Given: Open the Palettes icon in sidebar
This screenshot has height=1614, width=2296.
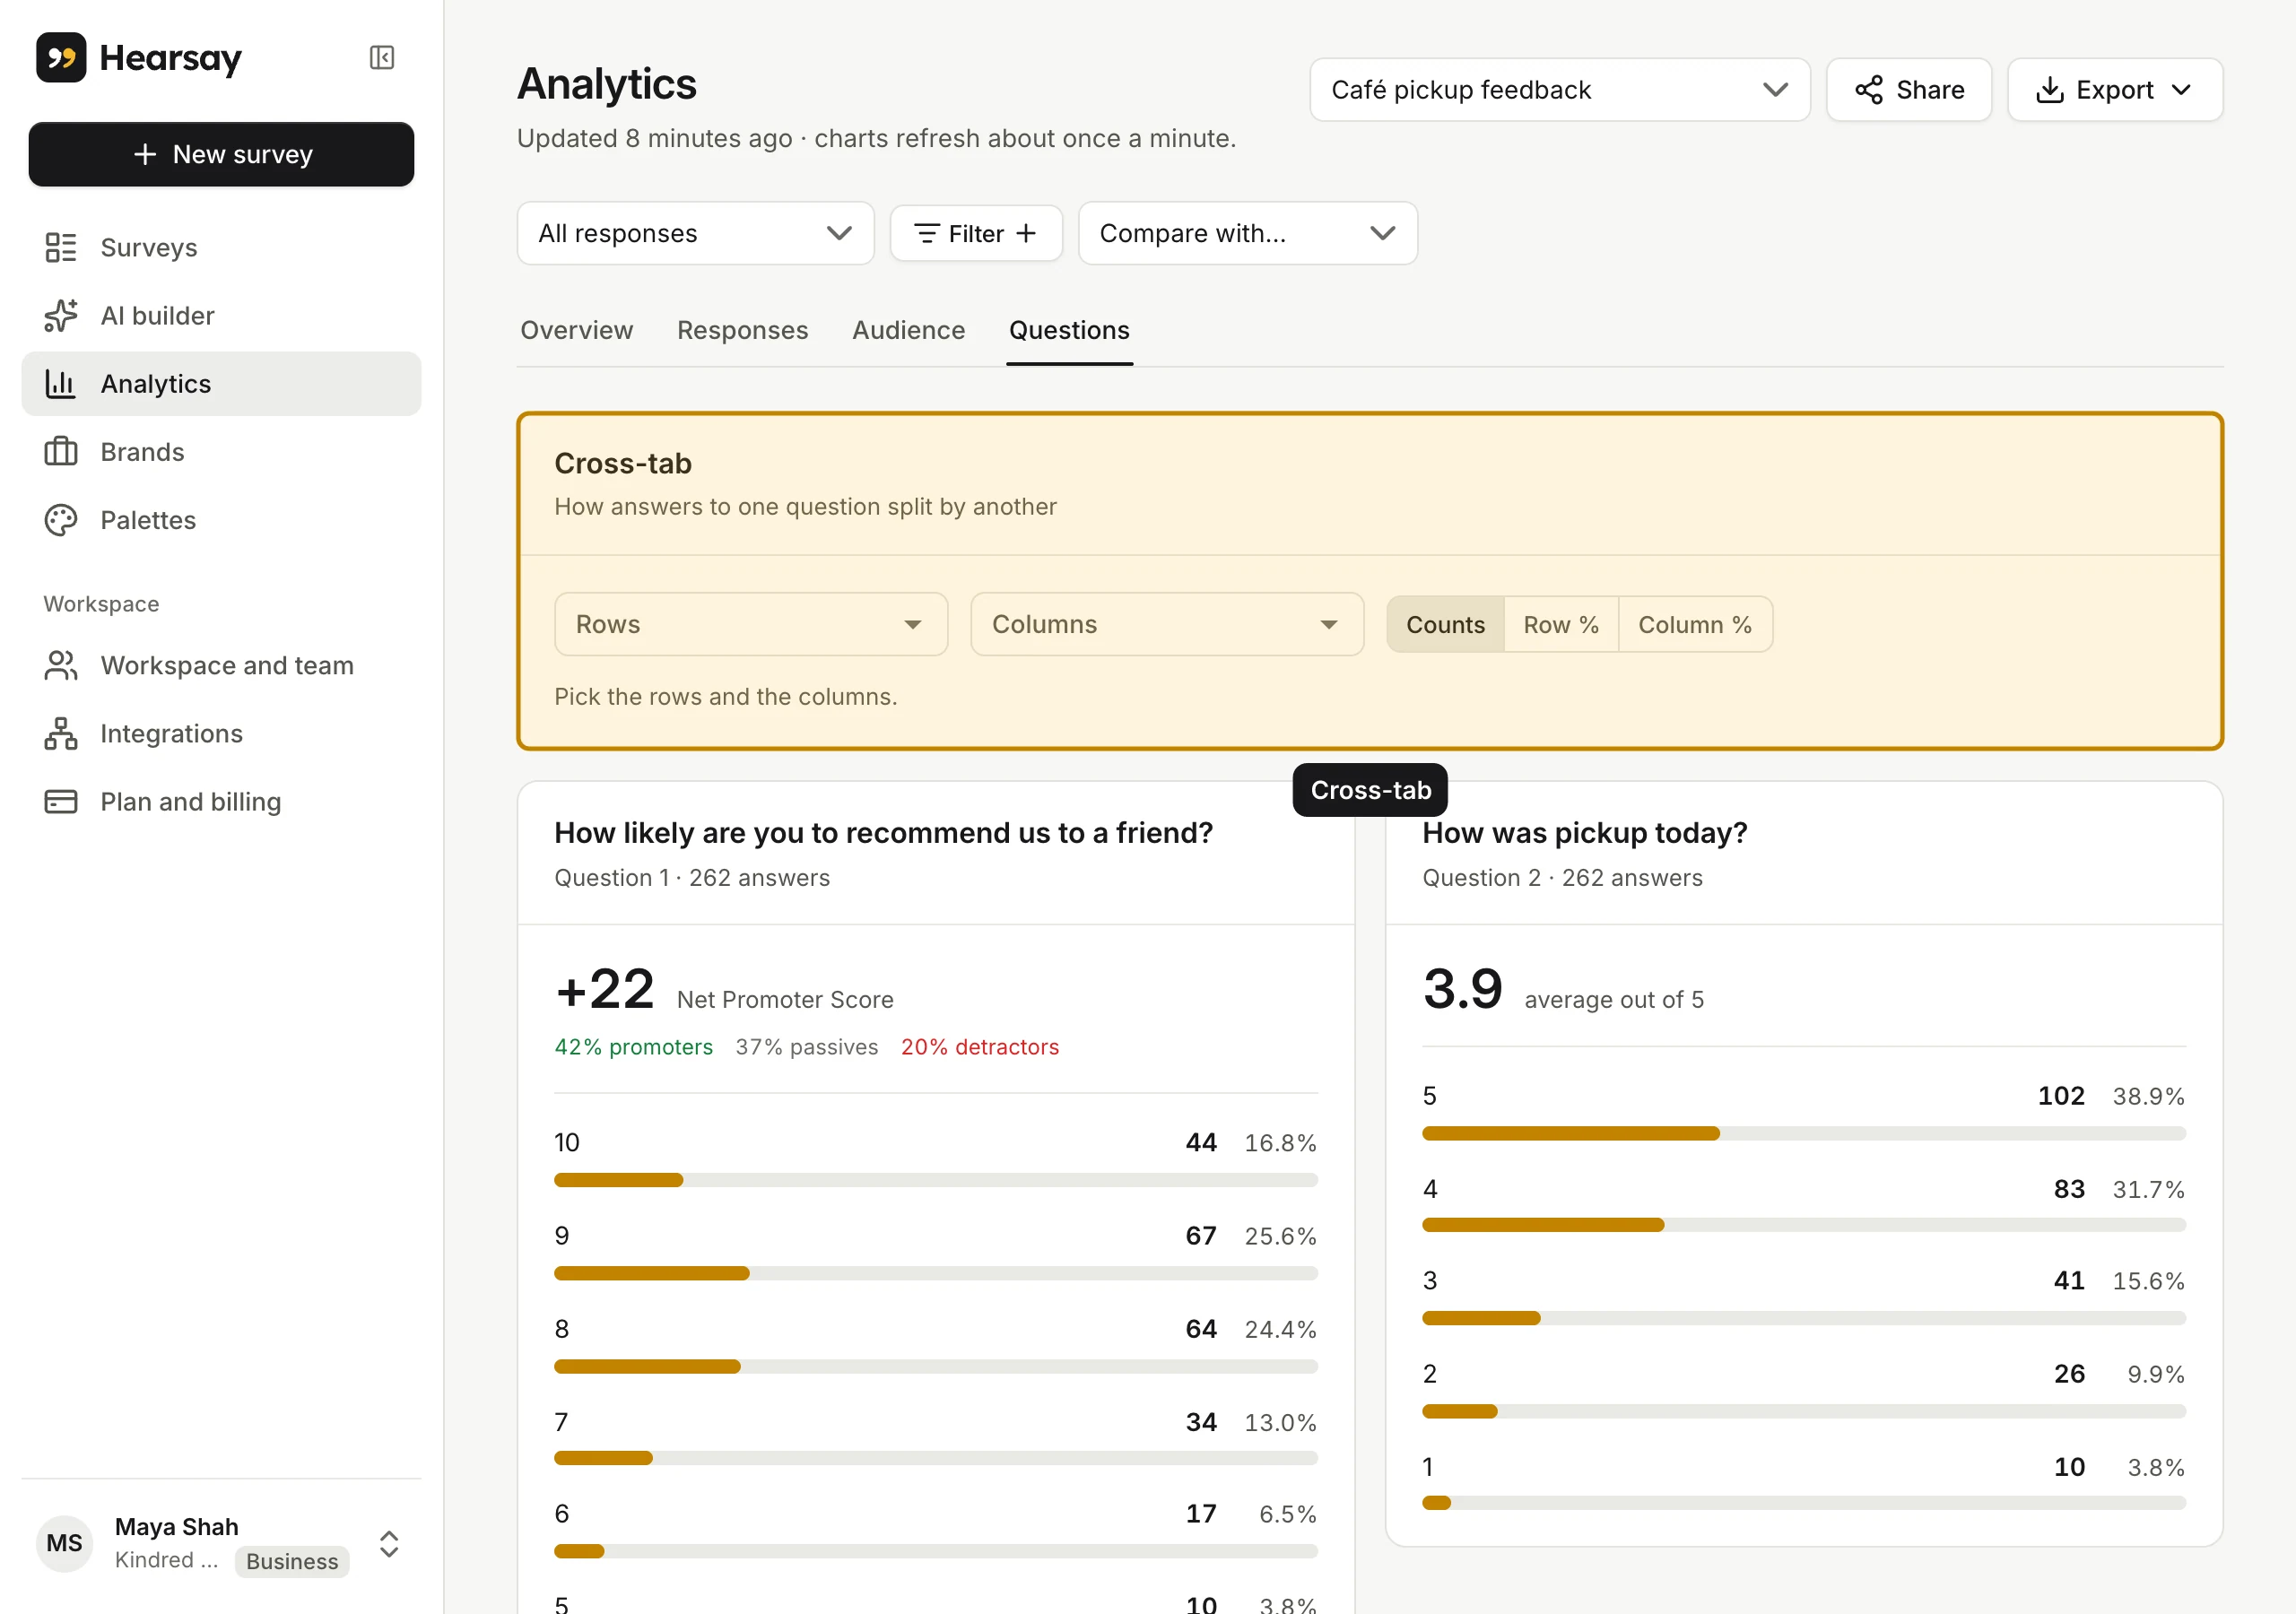Looking at the screenshot, I should pos(61,520).
